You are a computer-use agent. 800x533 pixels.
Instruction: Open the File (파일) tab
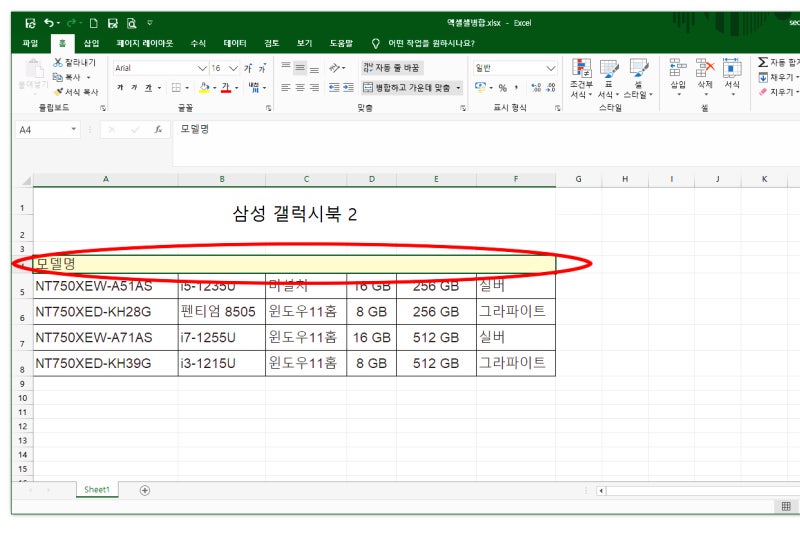pos(30,43)
